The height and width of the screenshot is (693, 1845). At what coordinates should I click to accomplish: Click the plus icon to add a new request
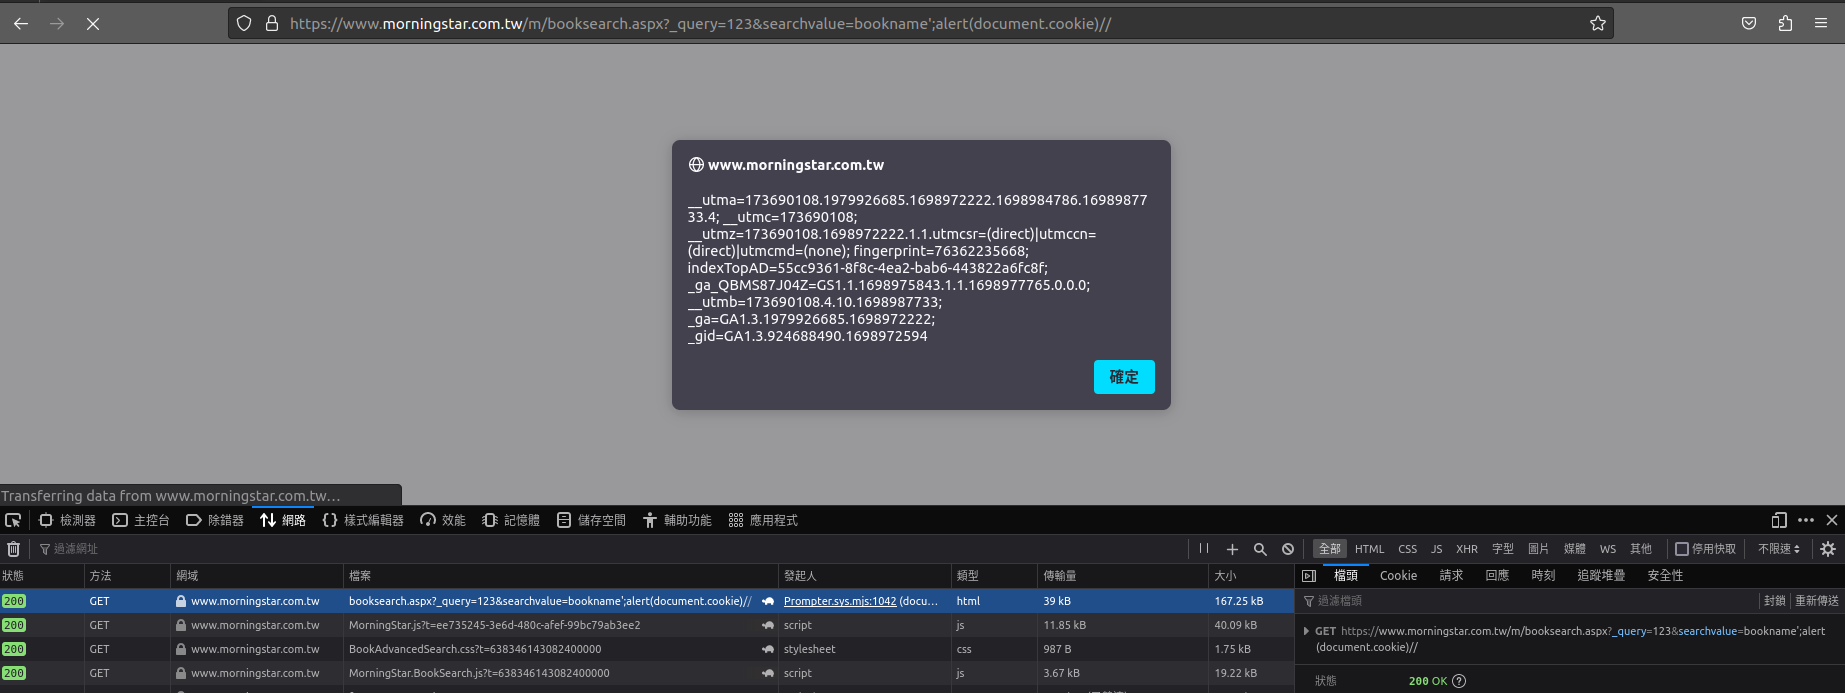tap(1232, 549)
